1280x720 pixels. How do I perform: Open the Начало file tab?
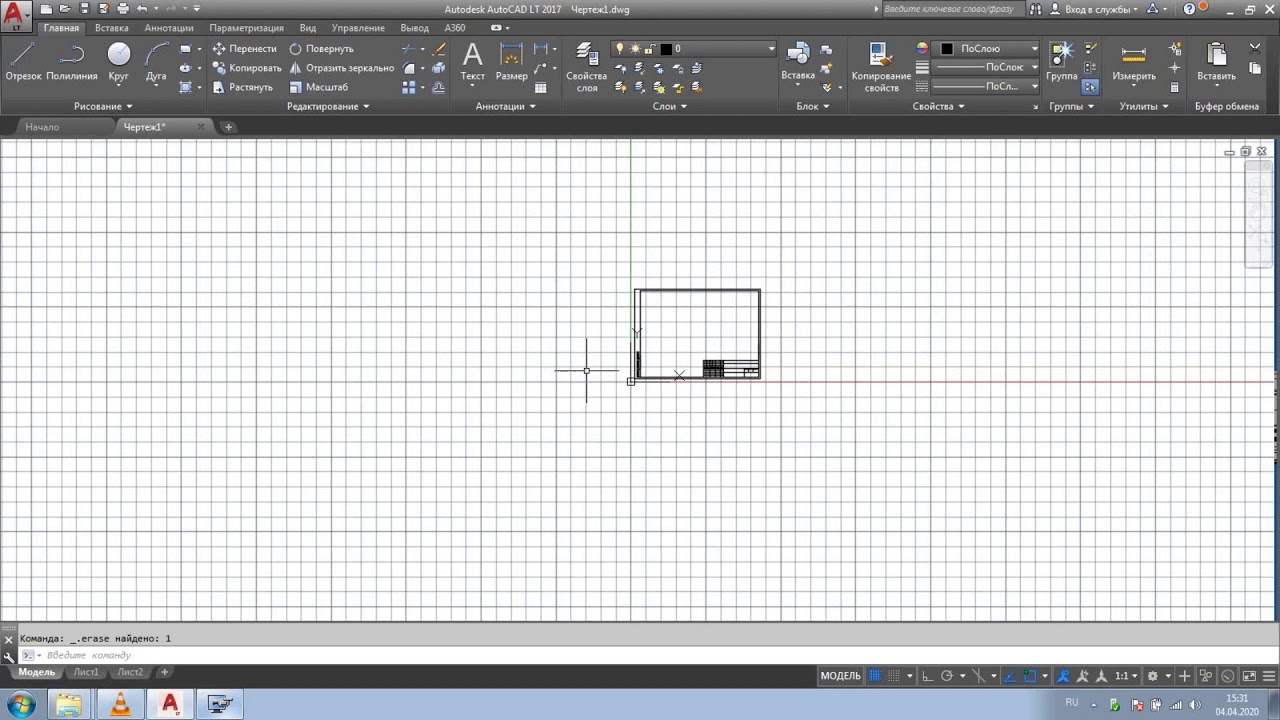(42, 127)
